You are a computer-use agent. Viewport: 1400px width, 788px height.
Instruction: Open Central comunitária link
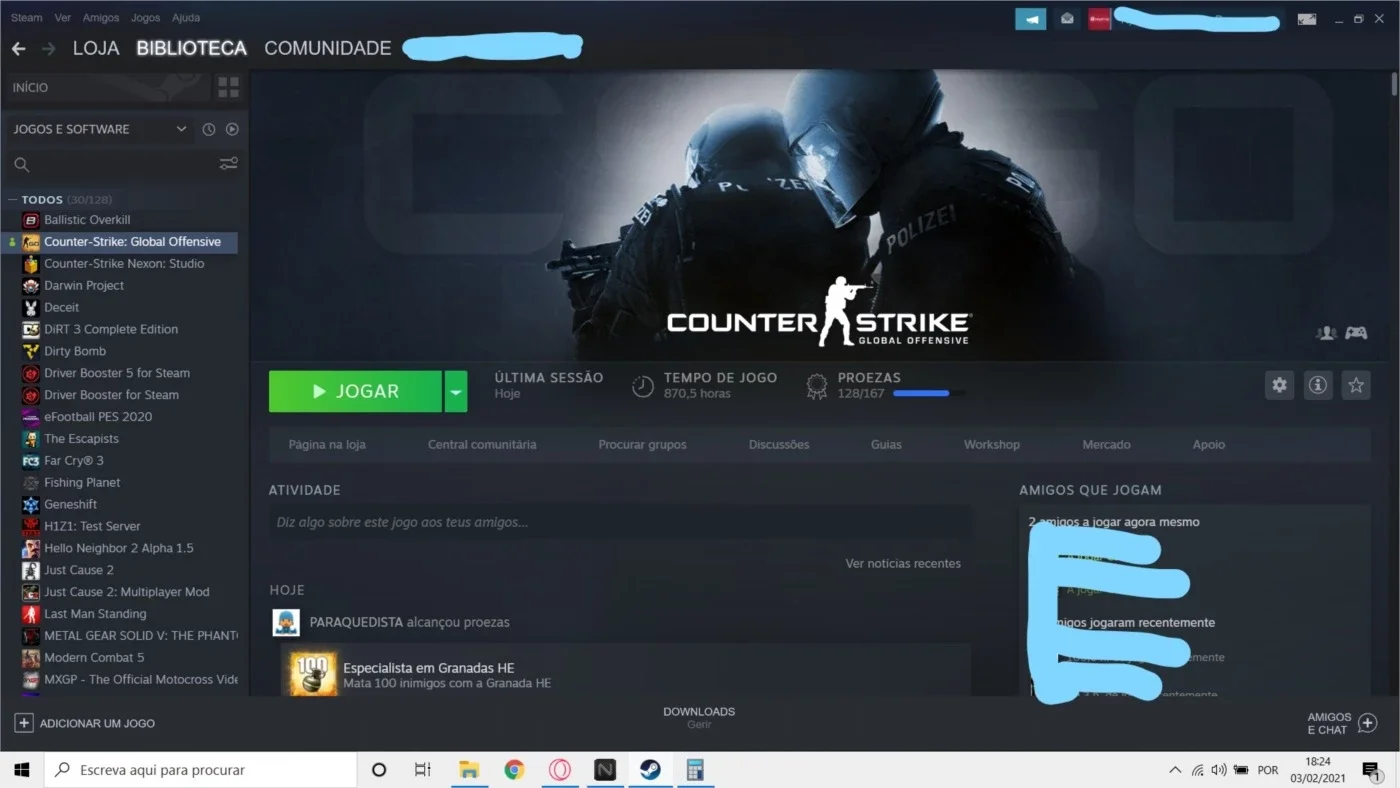point(482,445)
